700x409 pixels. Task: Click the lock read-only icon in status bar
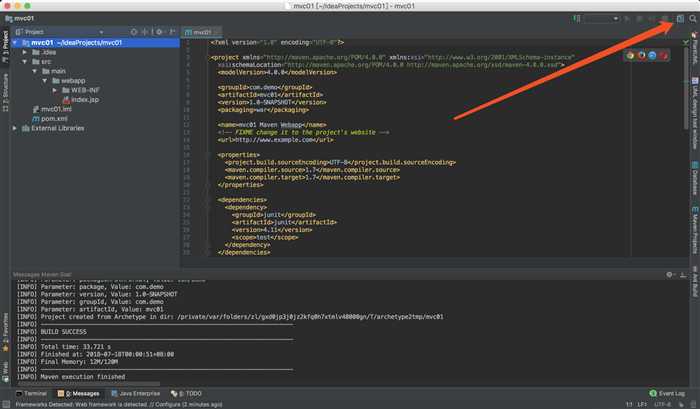pos(682,405)
